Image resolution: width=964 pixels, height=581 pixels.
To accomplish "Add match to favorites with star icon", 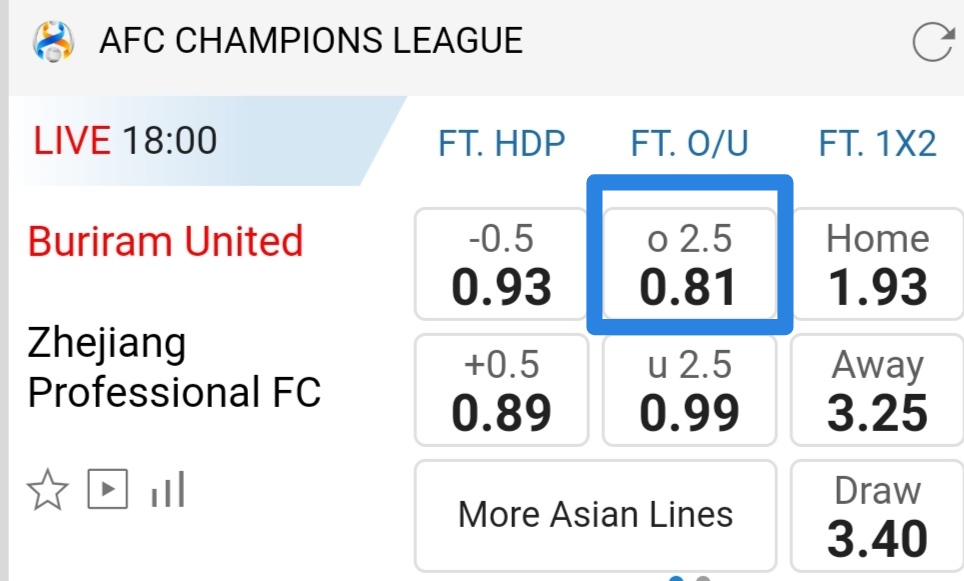I will point(48,491).
